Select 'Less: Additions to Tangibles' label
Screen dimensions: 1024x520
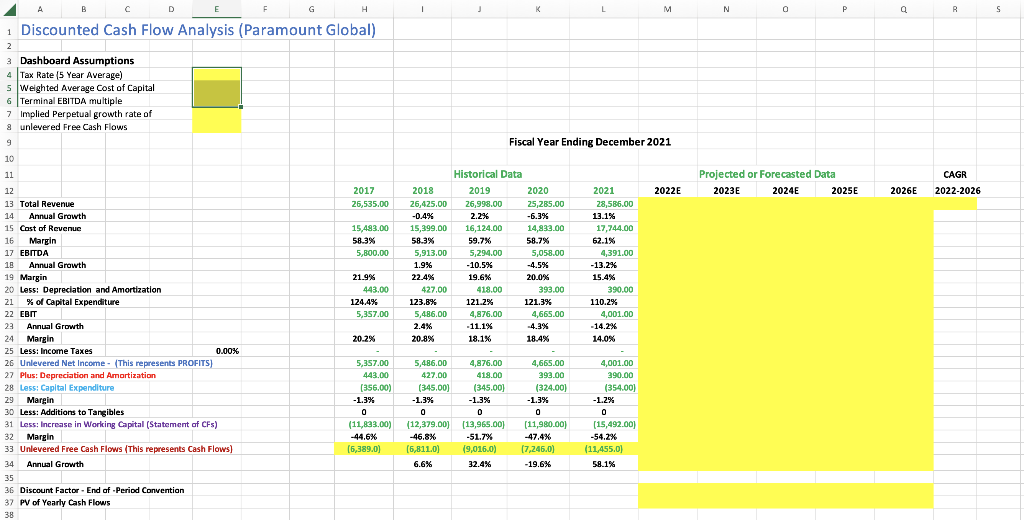pyautogui.click(x=72, y=412)
